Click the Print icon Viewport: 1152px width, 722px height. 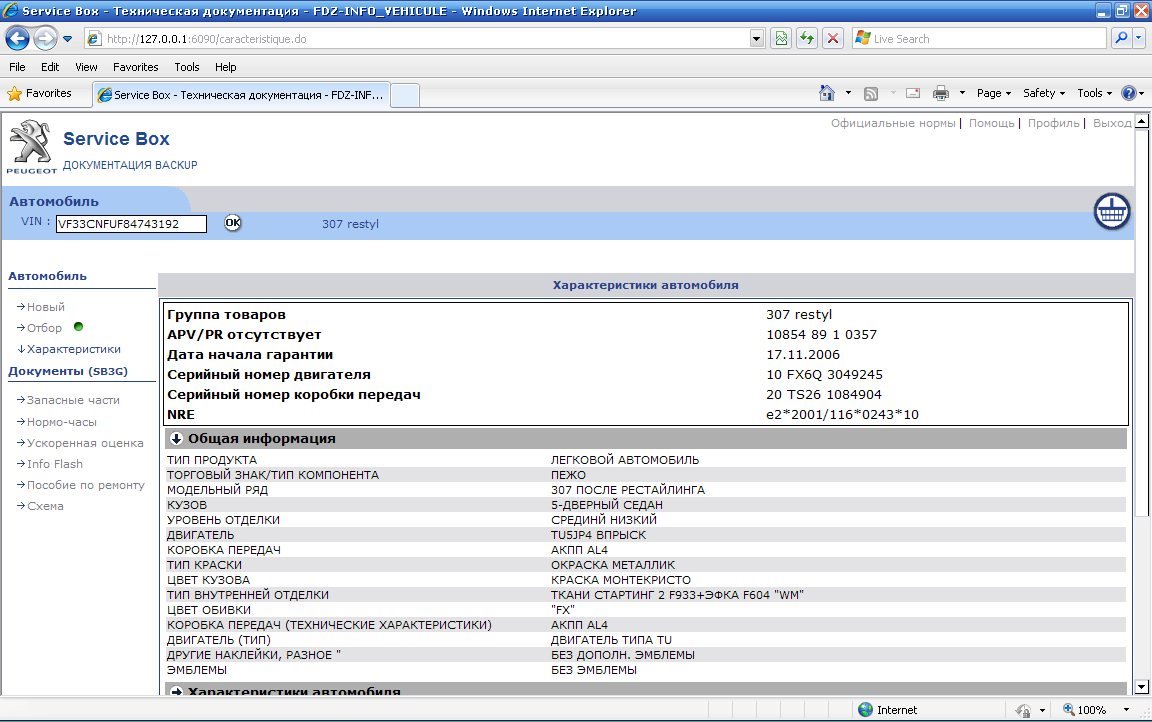tap(940, 93)
